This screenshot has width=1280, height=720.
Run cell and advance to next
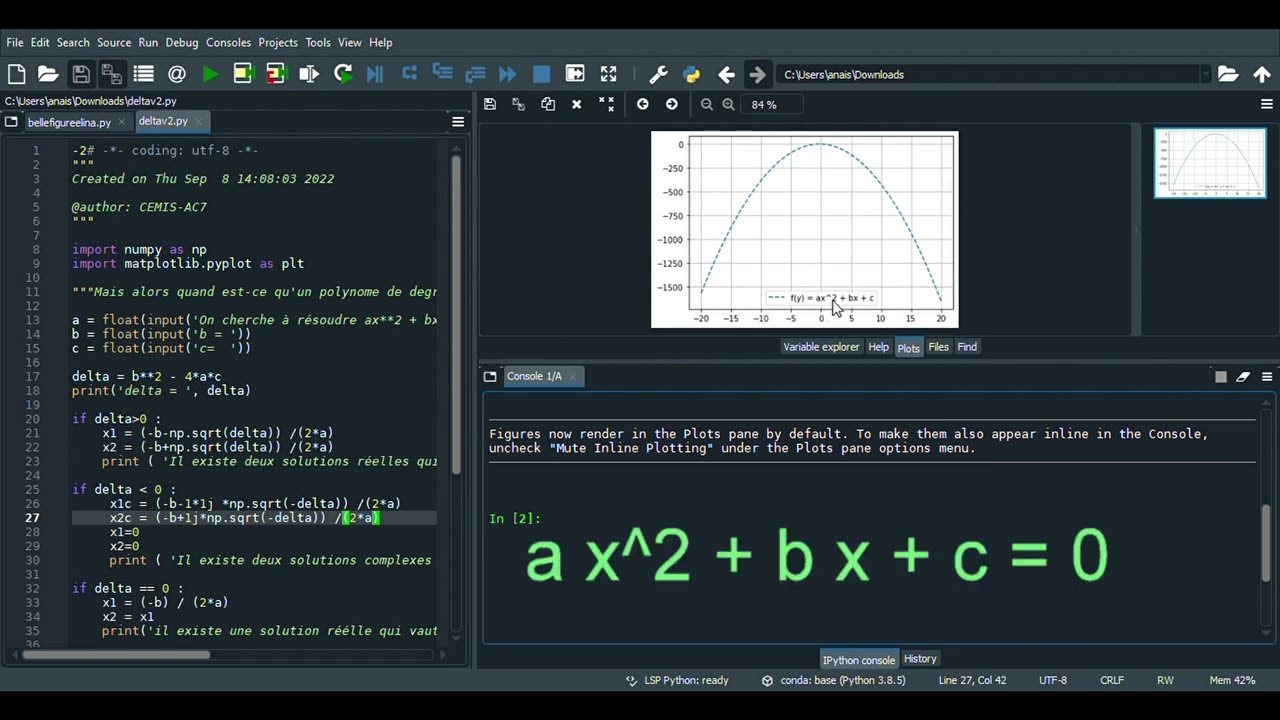coord(276,74)
